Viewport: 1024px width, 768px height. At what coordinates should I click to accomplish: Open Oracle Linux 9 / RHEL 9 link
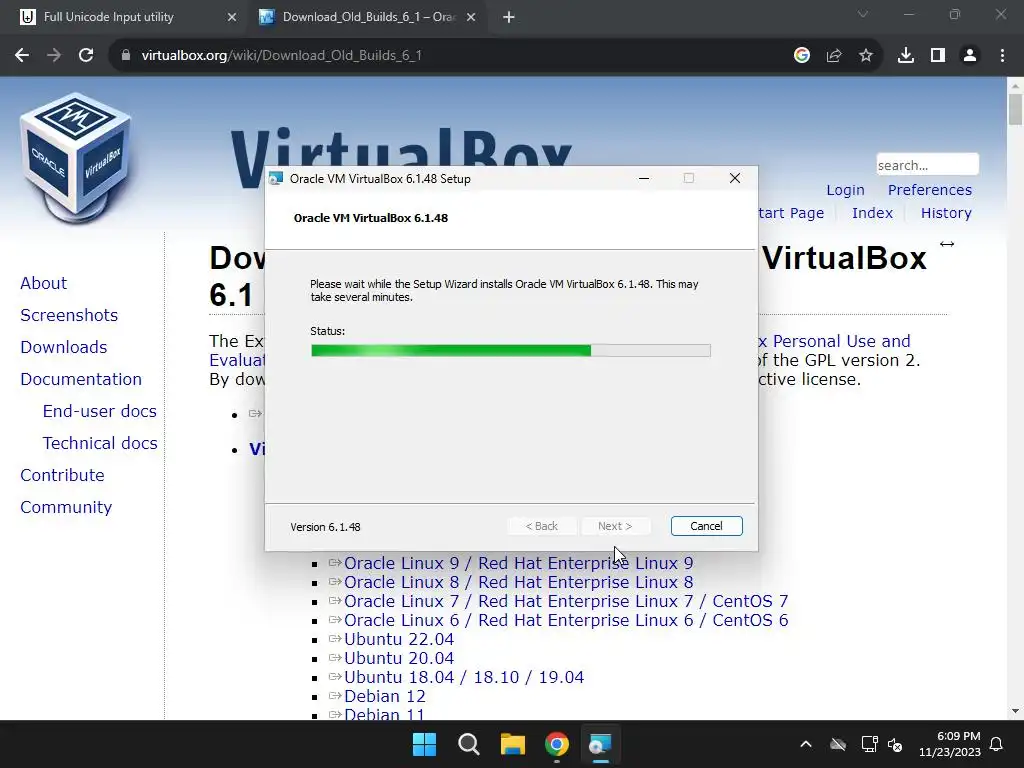(x=519, y=563)
